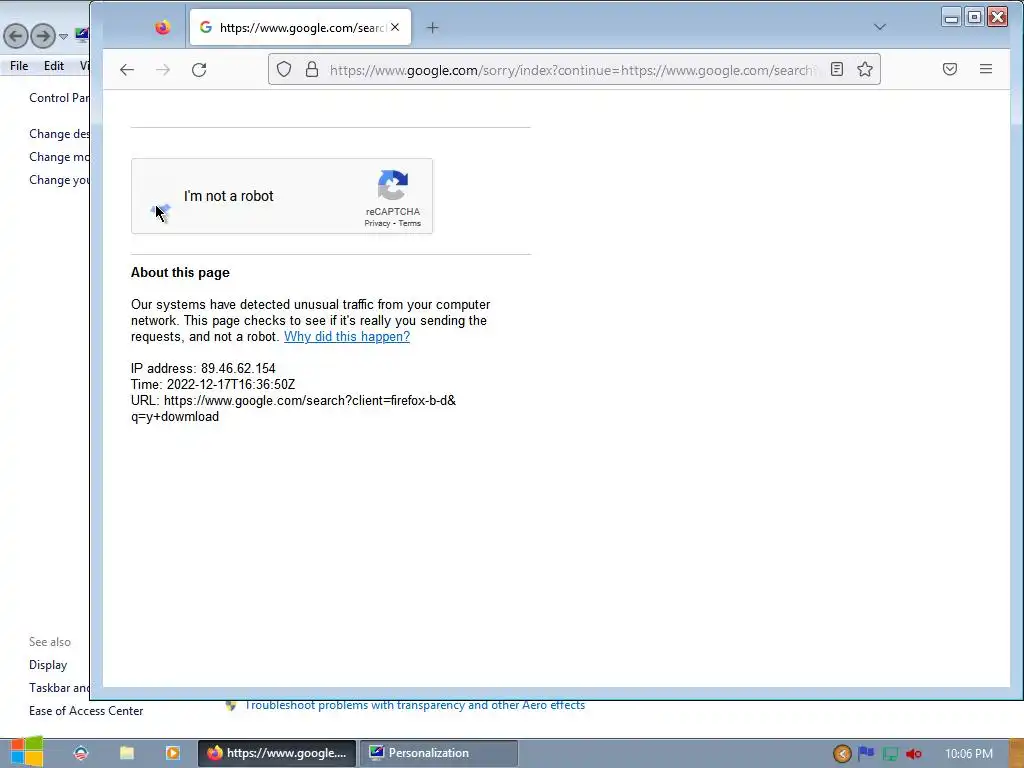Open the Windows Start button

pyautogui.click(x=26, y=752)
